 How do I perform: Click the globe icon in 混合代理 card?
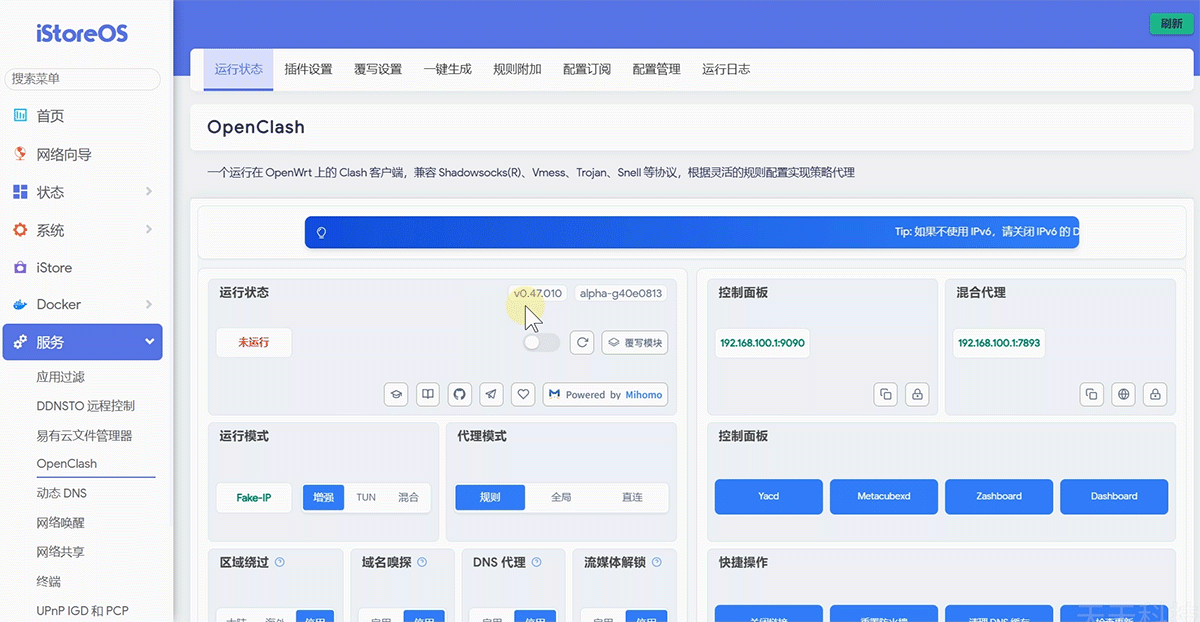pos(1124,394)
